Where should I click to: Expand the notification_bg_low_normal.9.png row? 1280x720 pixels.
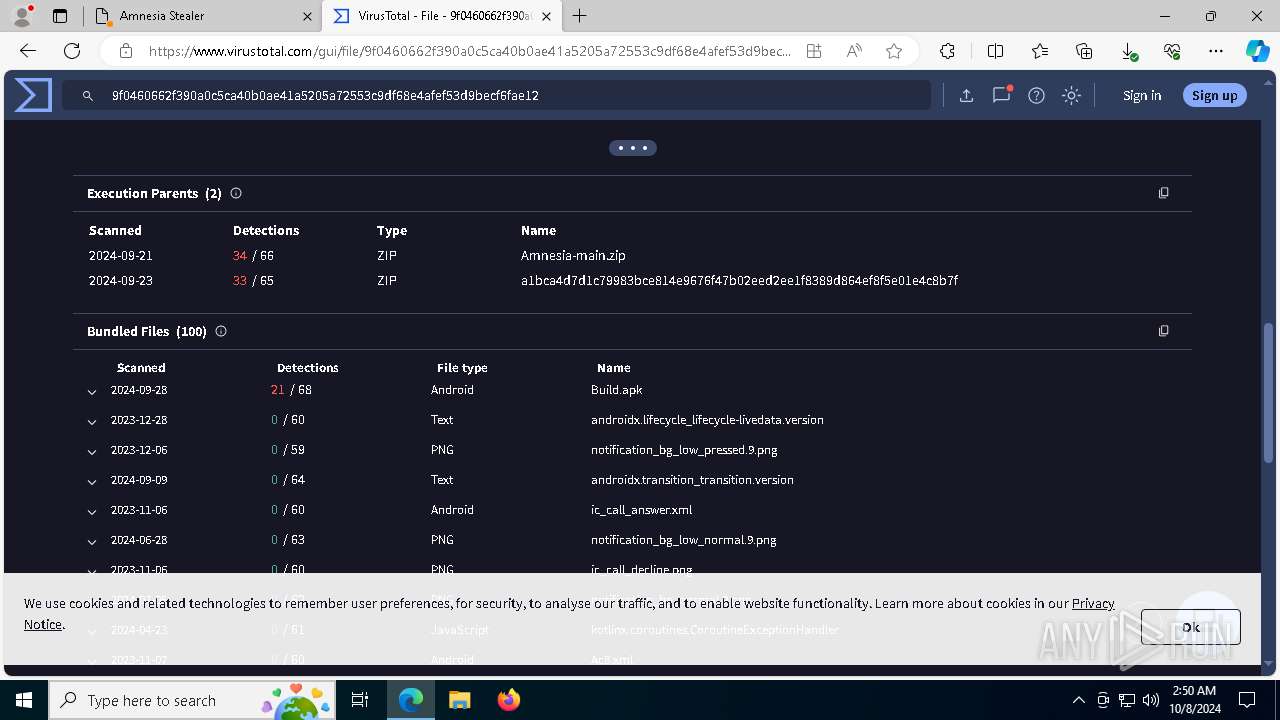pos(92,542)
